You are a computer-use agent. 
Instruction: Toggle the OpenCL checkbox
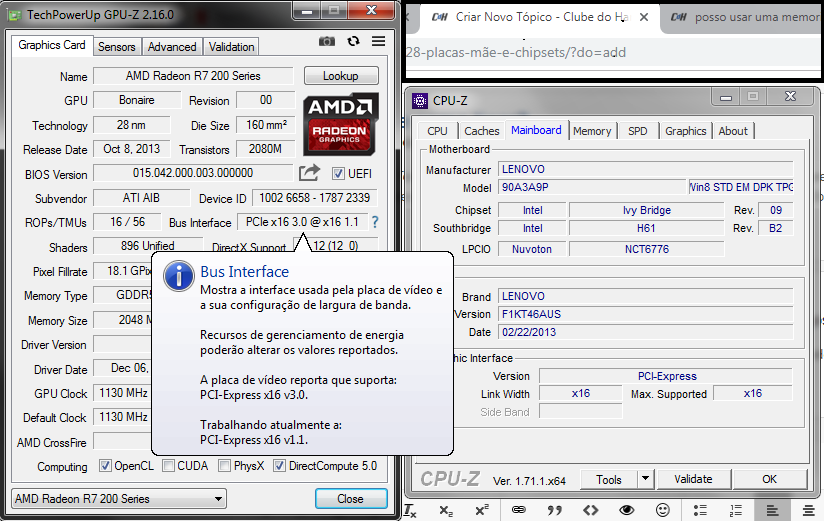coord(105,466)
